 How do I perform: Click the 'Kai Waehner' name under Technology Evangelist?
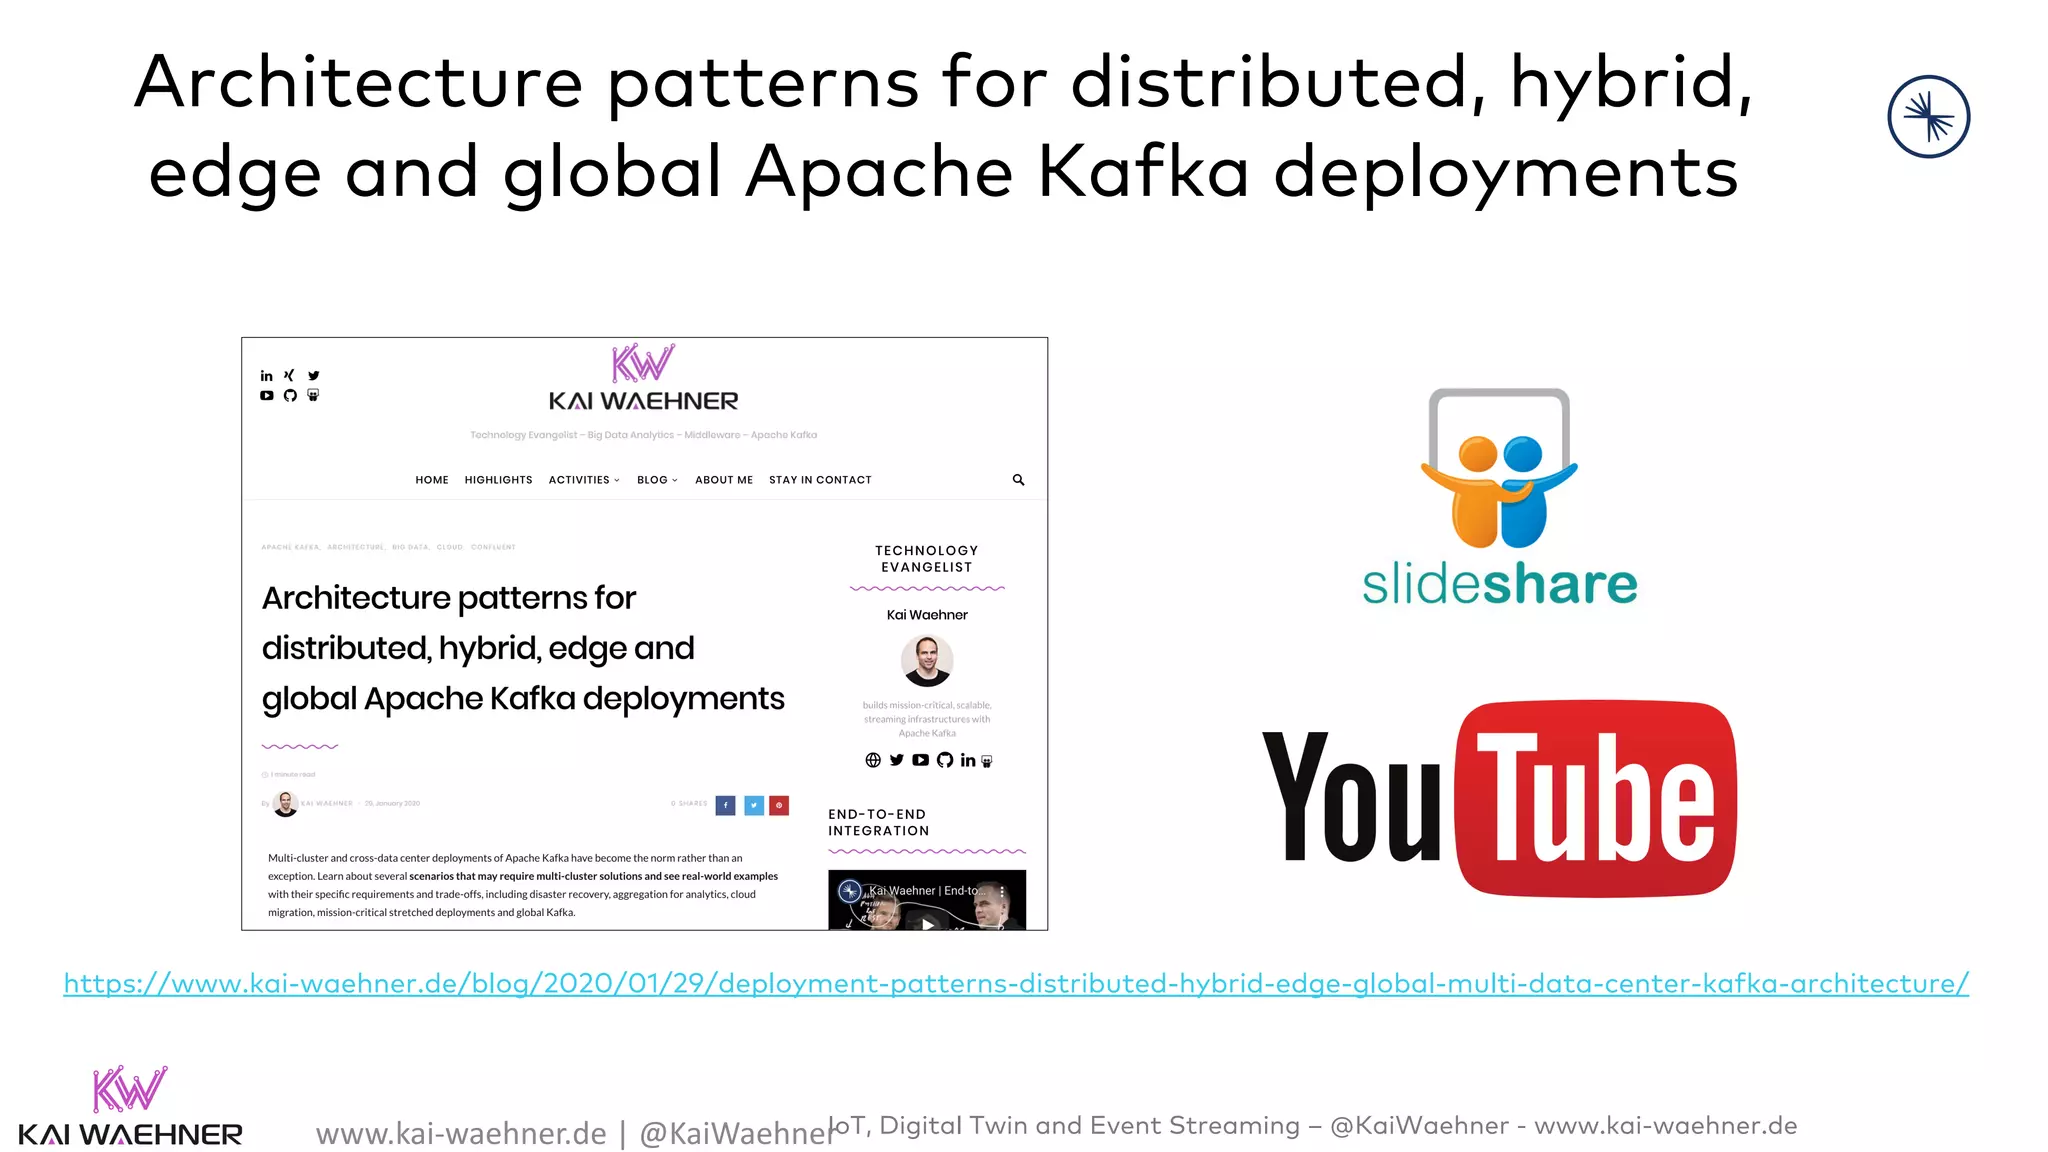point(927,615)
